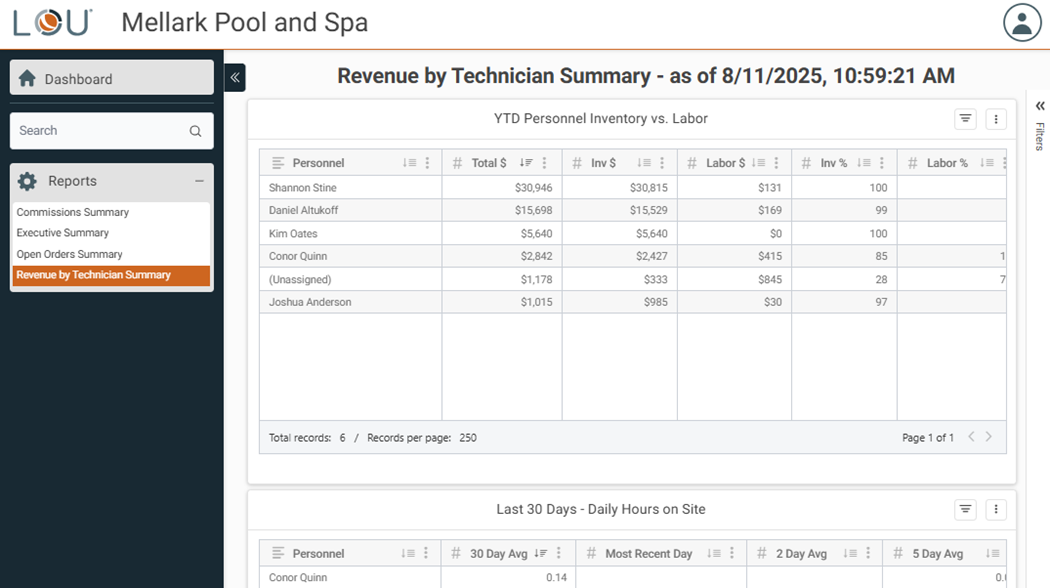Open 2 Day Avg column menu
Screen dimensions: 1050x588
pyautogui.click(x=868, y=553)
